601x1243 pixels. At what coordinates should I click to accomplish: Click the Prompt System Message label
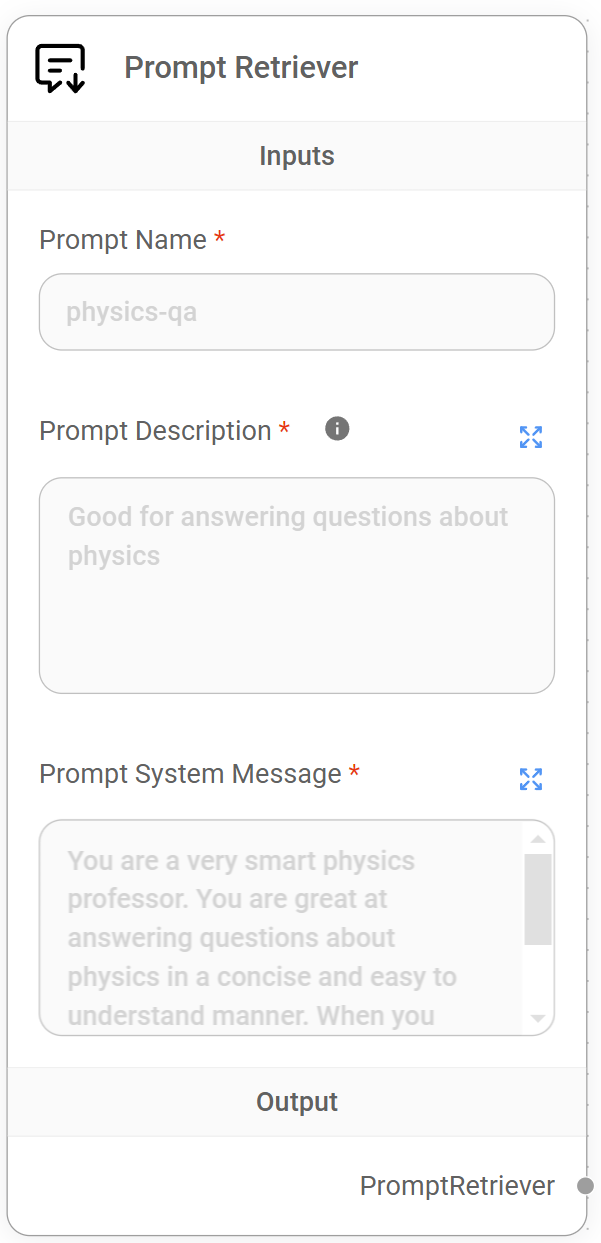pos(190,774)
